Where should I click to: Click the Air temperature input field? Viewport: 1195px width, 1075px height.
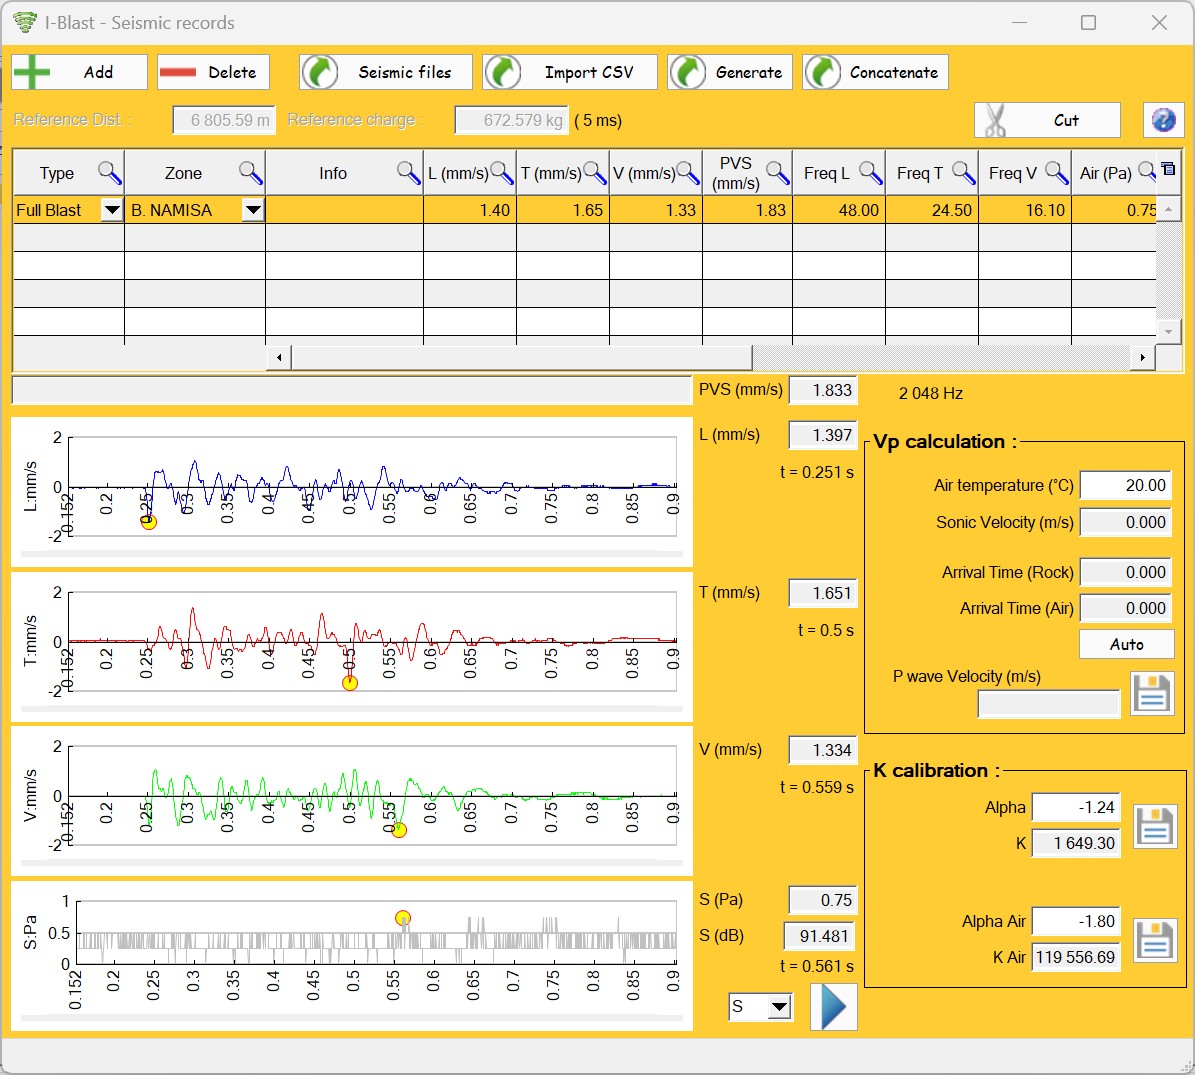click(x=1125, y=485)
